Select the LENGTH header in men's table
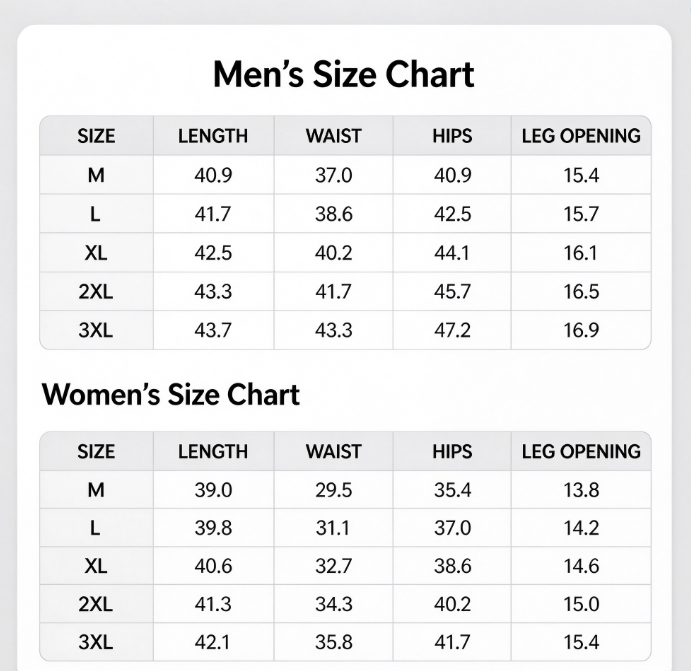This screenshot has width=691, height=671. coord(213,136)
